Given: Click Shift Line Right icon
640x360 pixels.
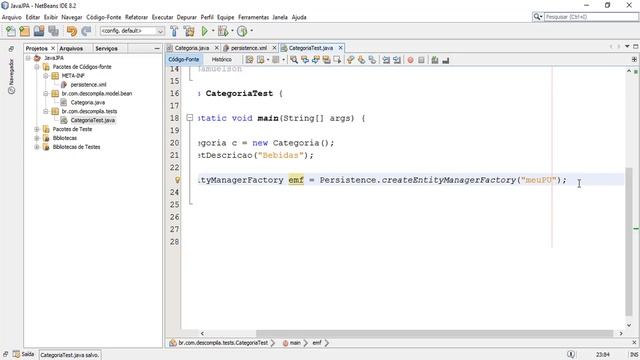Looking at the screenshot, I should [x=397, y=60].
